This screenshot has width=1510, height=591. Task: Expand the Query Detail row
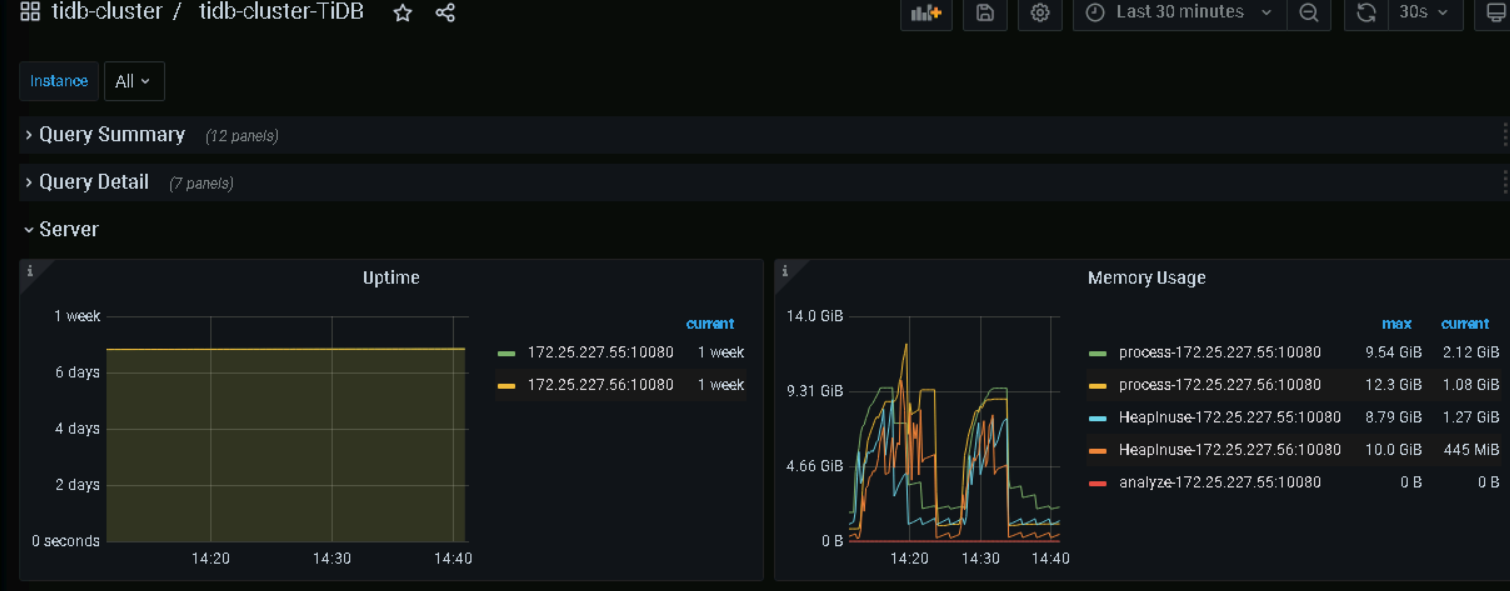(x=93, y=182)
